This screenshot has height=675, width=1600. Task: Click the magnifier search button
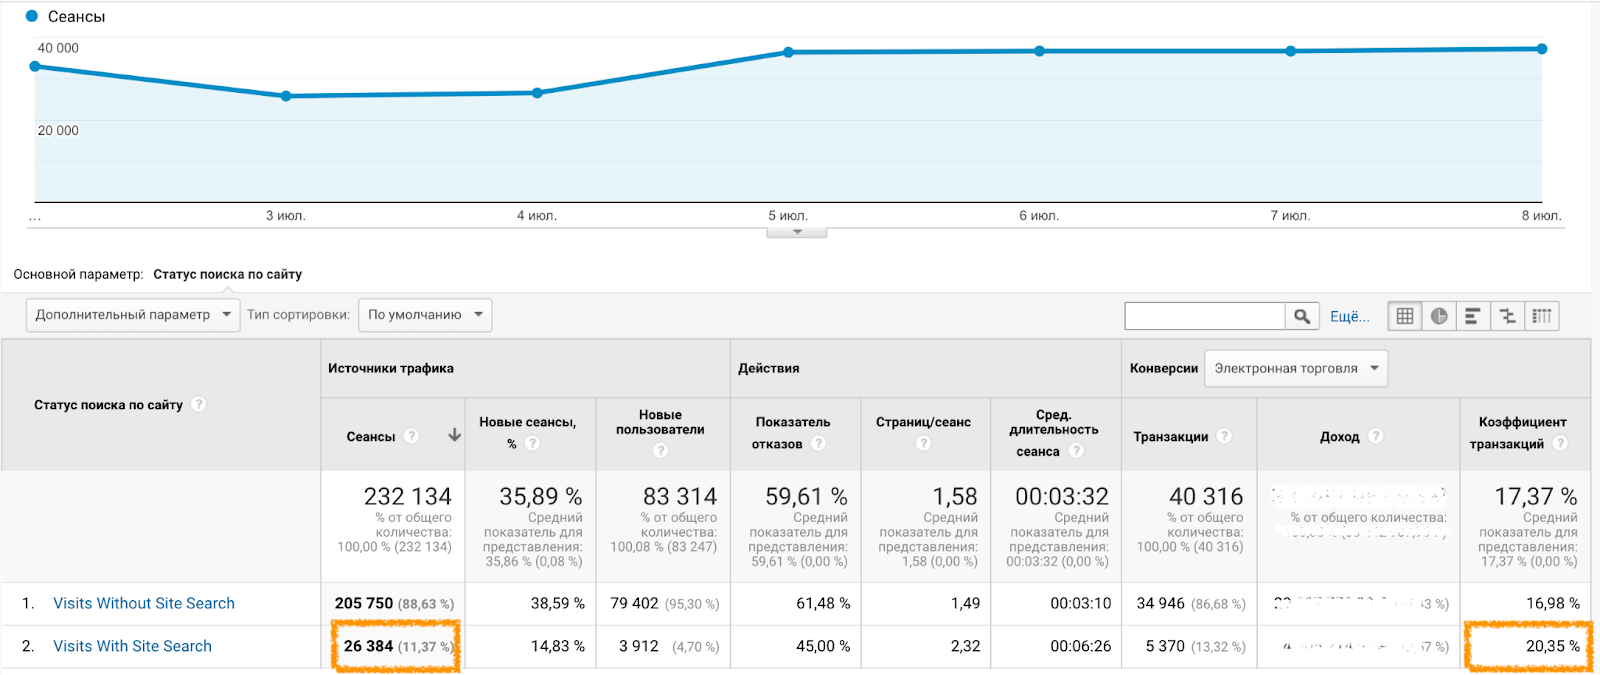(1301, 316)
